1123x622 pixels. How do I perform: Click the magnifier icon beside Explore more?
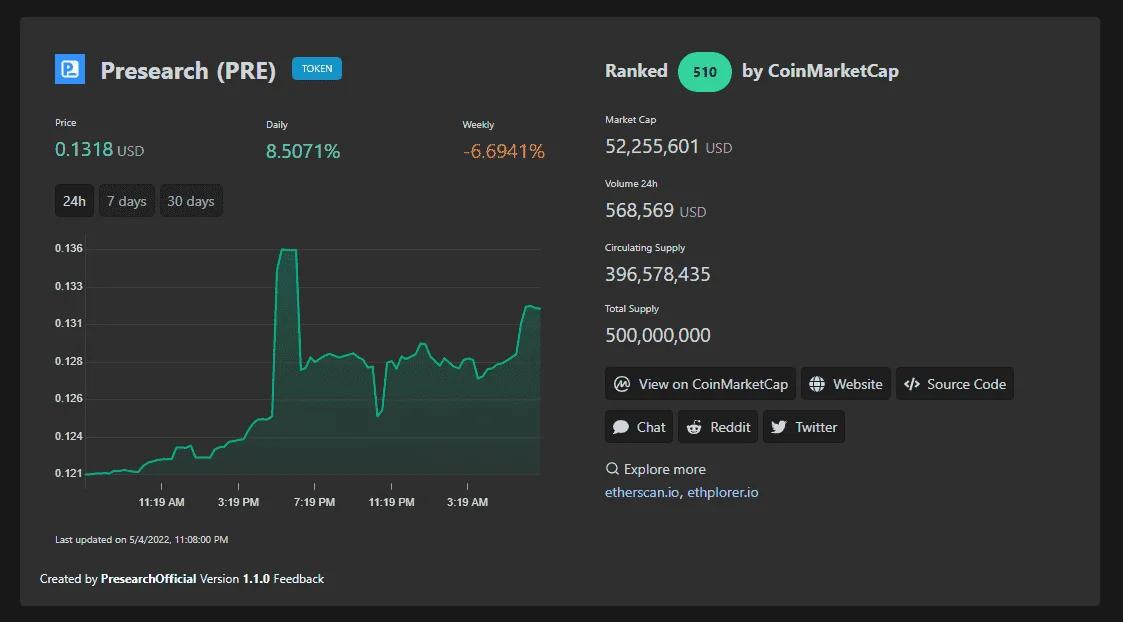612,469
